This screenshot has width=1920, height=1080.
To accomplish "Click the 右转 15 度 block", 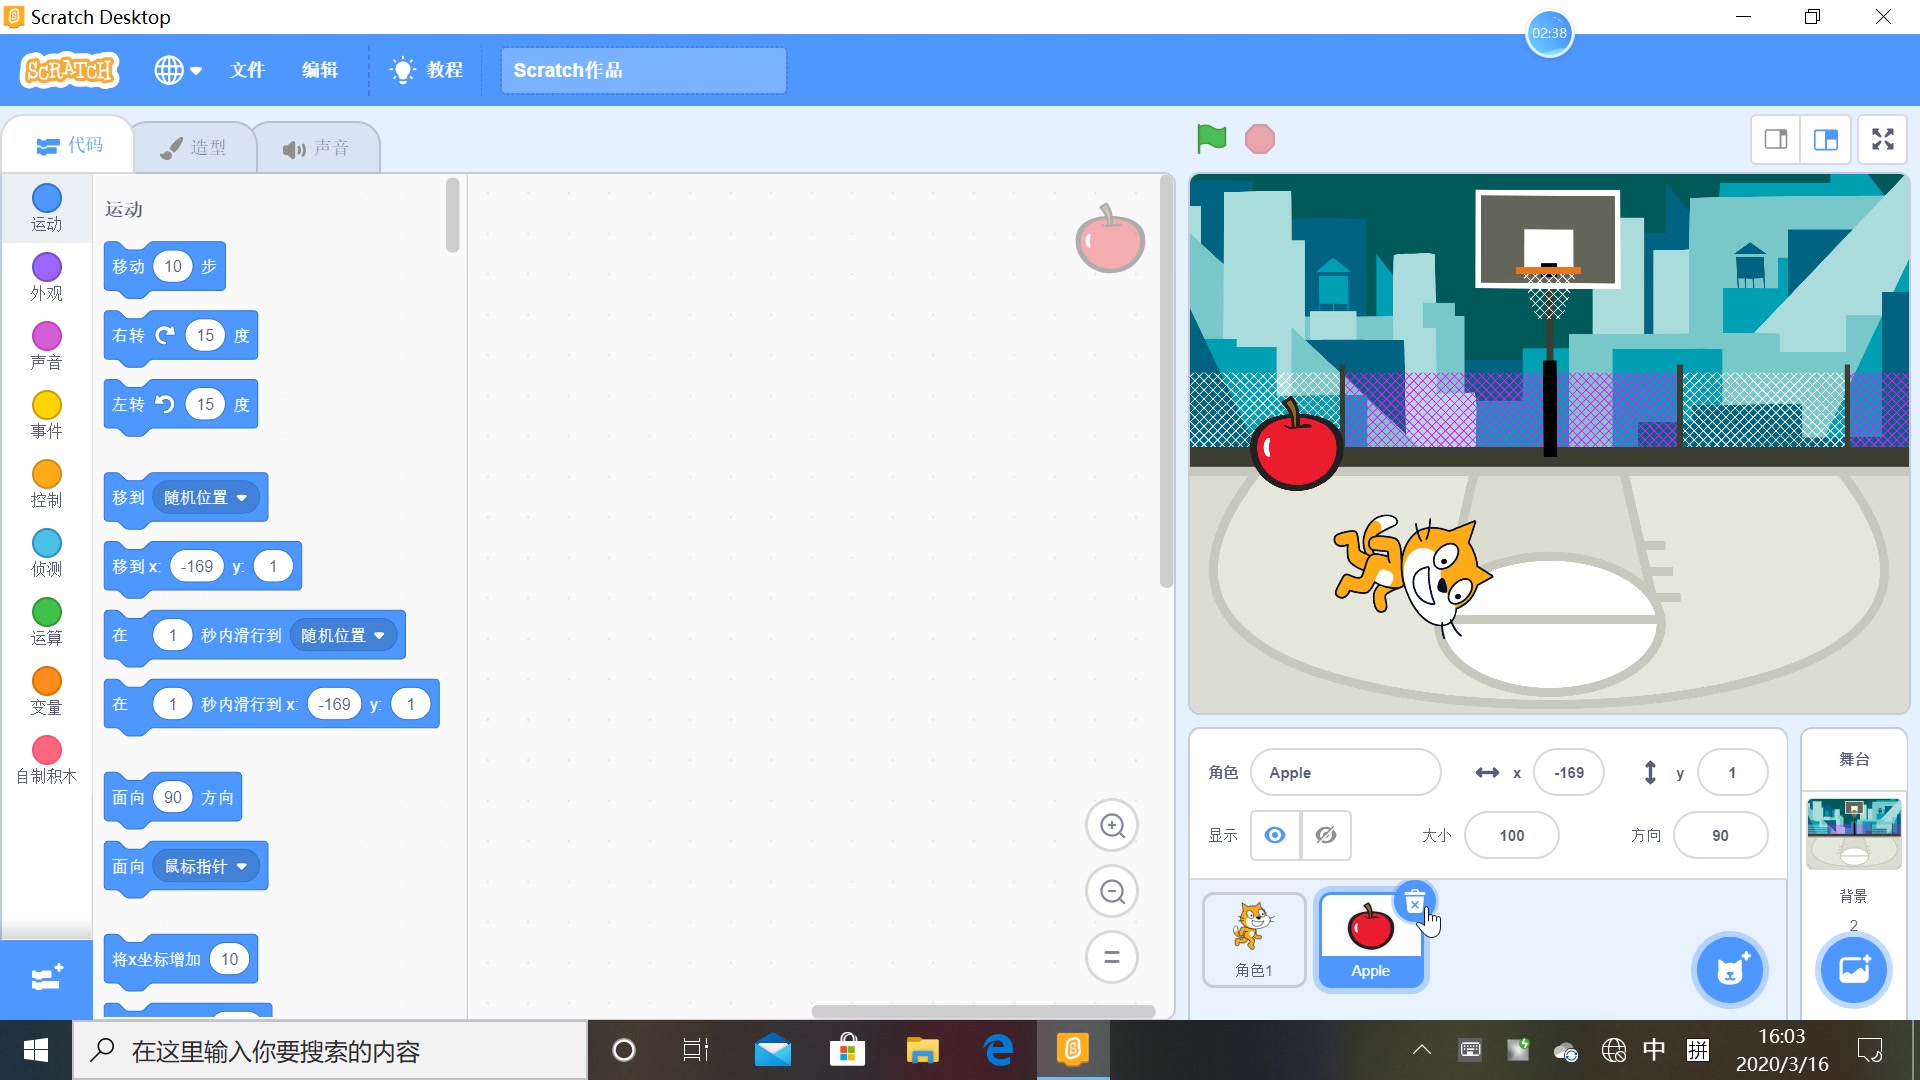I will click(x=181, y=336).
